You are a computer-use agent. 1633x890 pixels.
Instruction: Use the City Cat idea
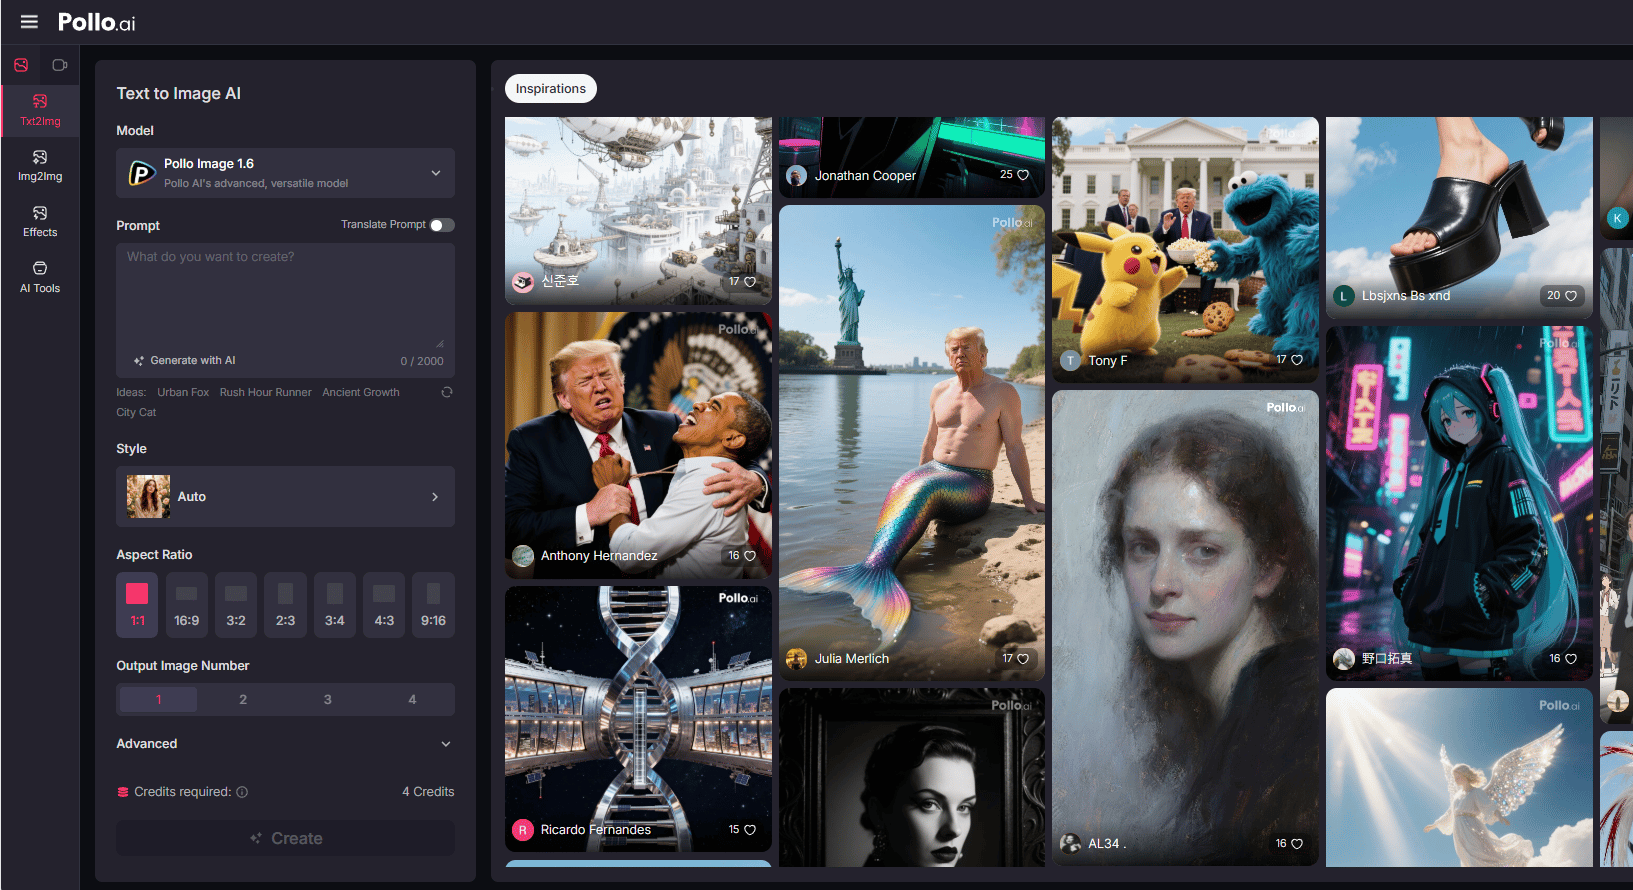(136, 412)
